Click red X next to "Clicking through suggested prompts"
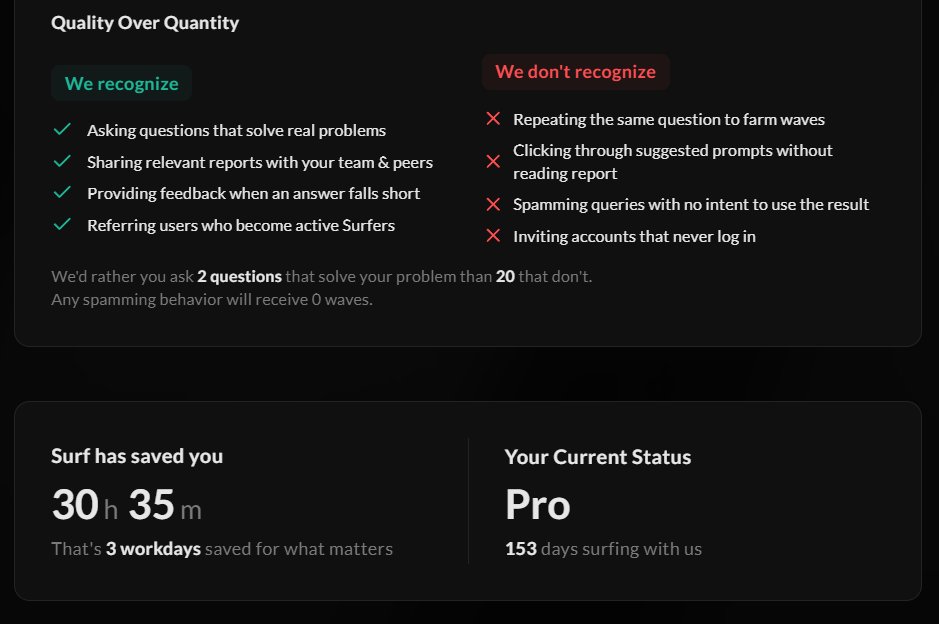The width and height of the screenshot is (939, 624). [492, 161]
